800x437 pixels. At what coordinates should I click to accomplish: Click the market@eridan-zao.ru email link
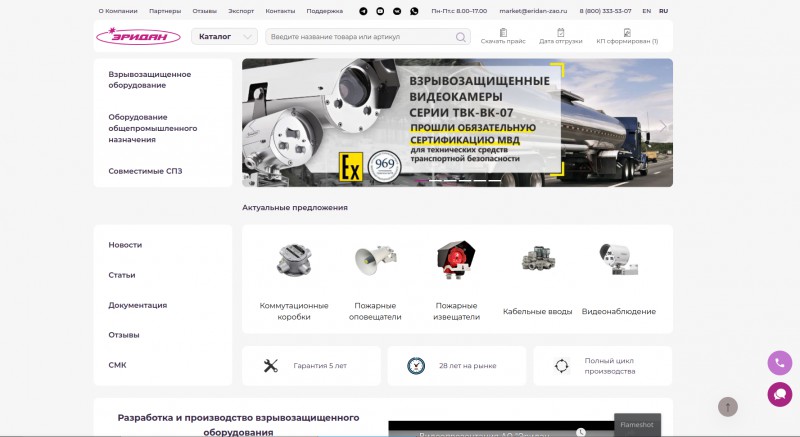click(x=533, y=11)
